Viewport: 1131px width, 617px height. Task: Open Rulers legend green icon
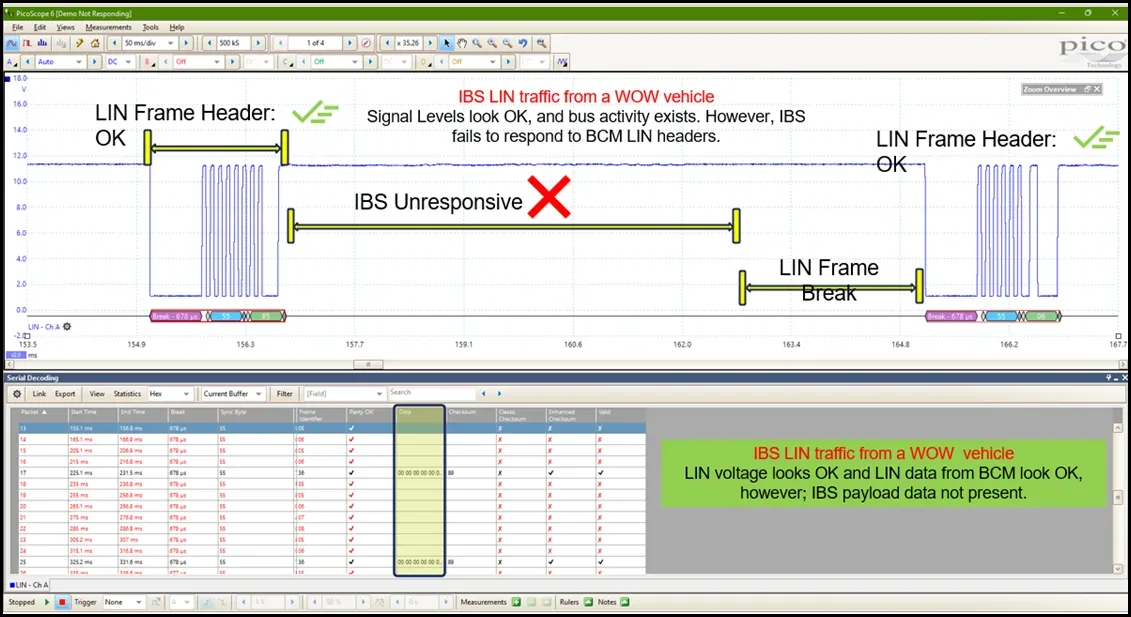589,602
